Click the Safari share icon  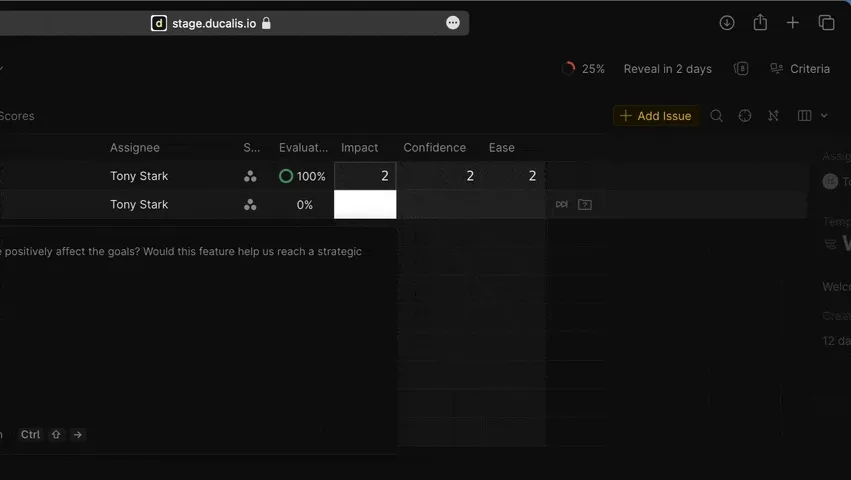pos(760,23)
